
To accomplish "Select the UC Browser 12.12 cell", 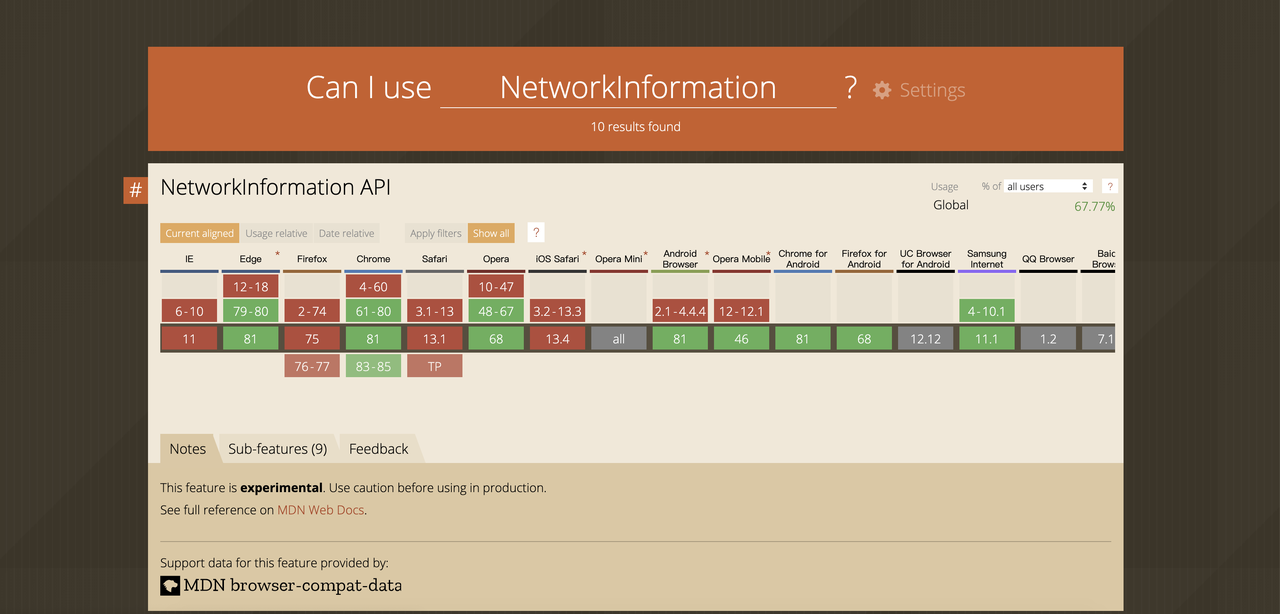I will pos(925,339).
